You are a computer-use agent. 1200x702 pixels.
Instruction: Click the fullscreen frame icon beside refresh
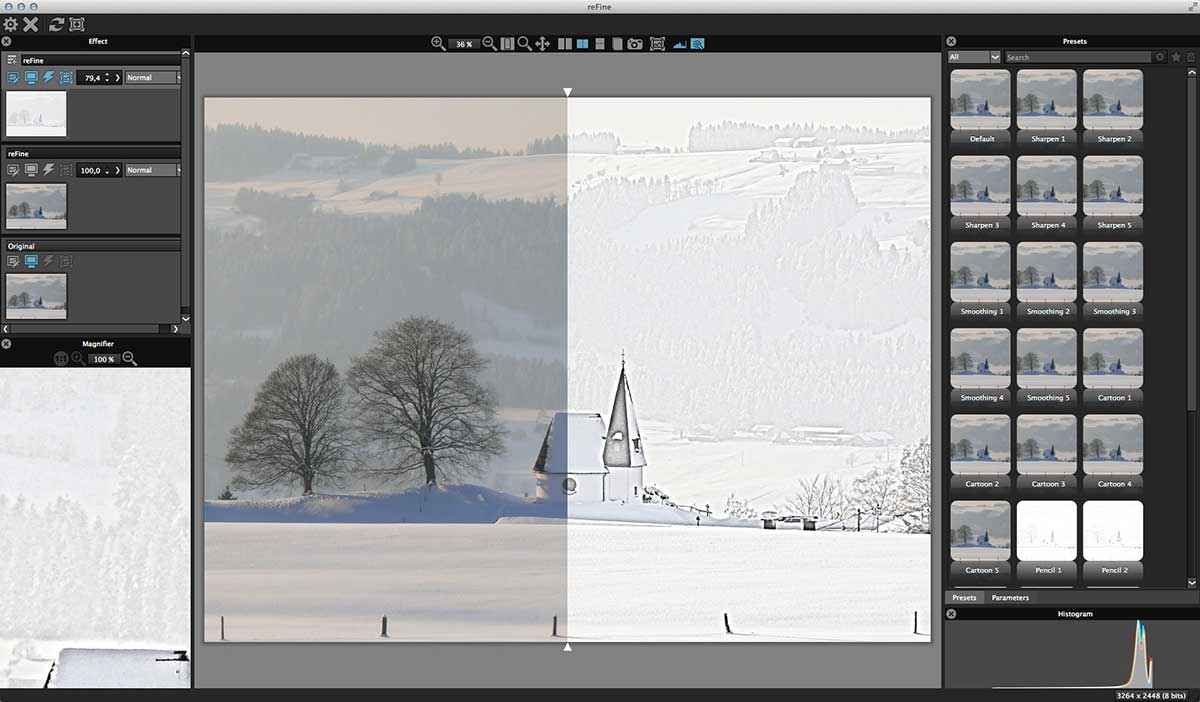(x=77, y=24)
